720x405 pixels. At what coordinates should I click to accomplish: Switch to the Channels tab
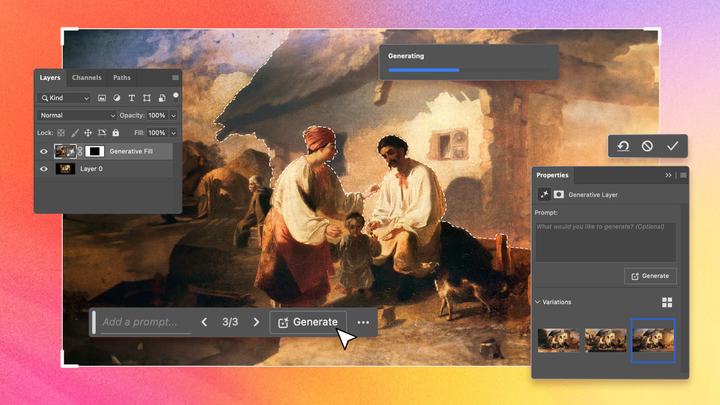click(x=86, y=78)
